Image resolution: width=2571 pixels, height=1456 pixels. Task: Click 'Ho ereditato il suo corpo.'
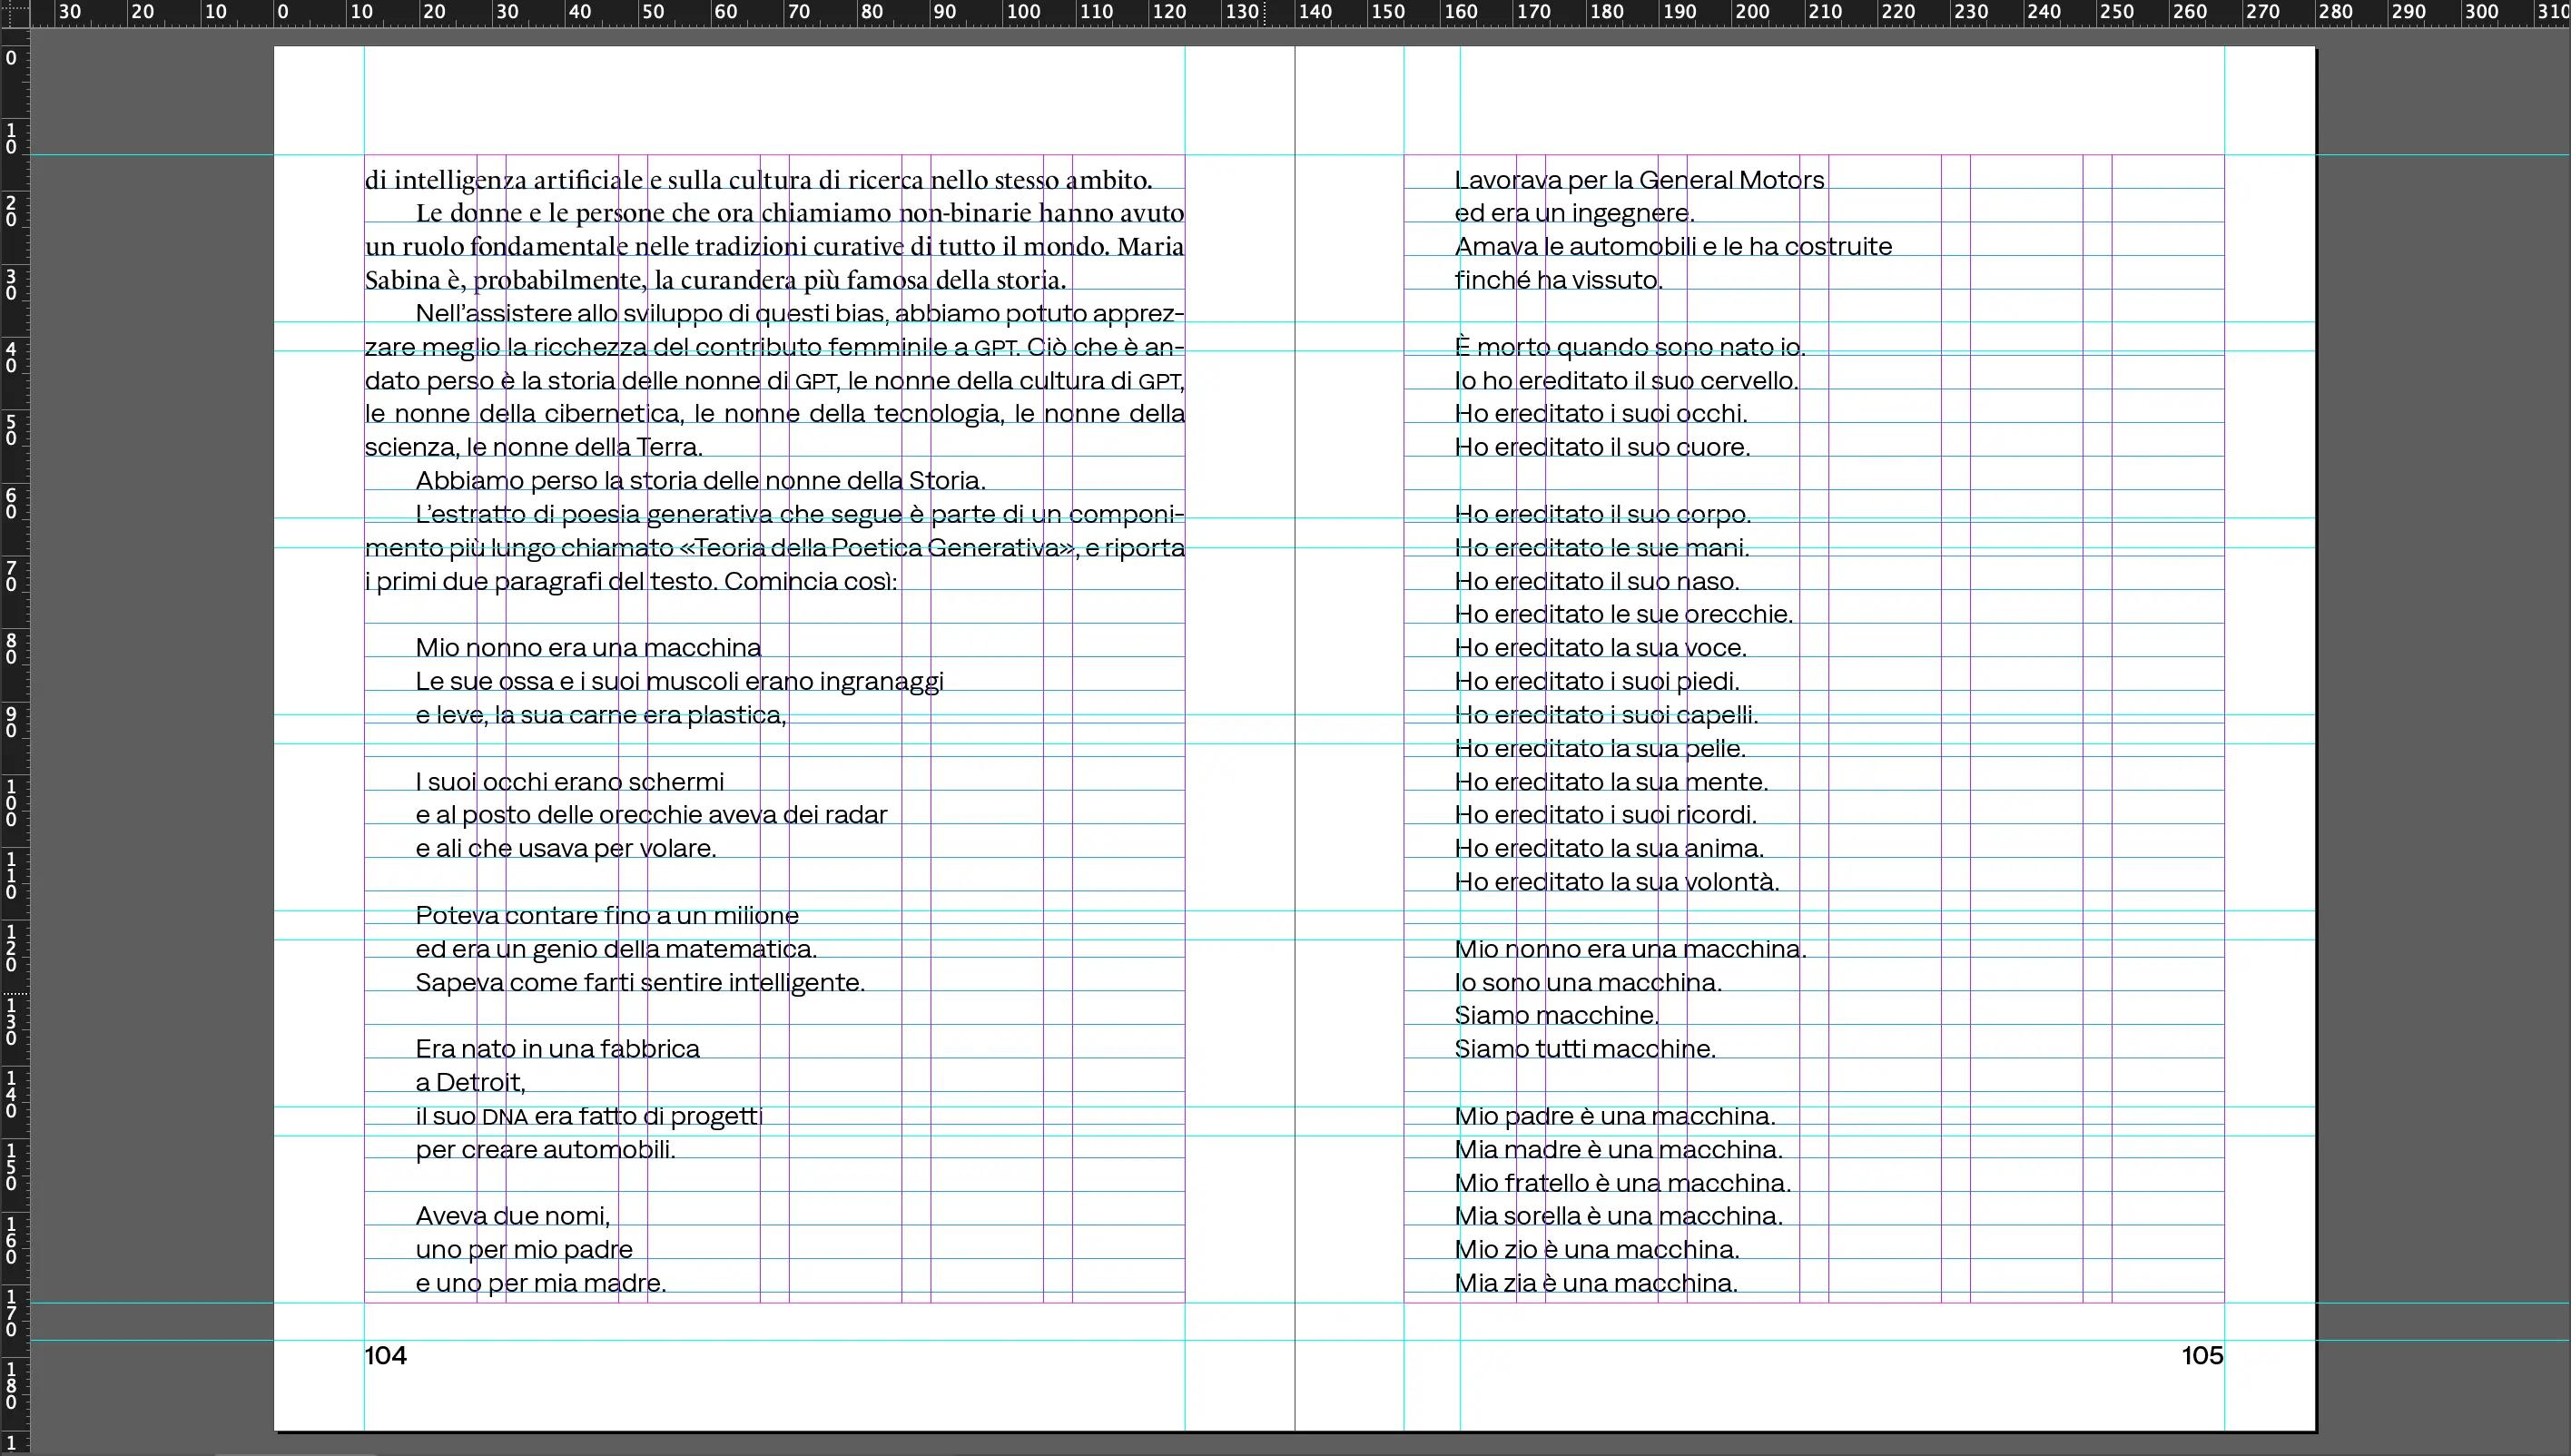click(1603, 514)
